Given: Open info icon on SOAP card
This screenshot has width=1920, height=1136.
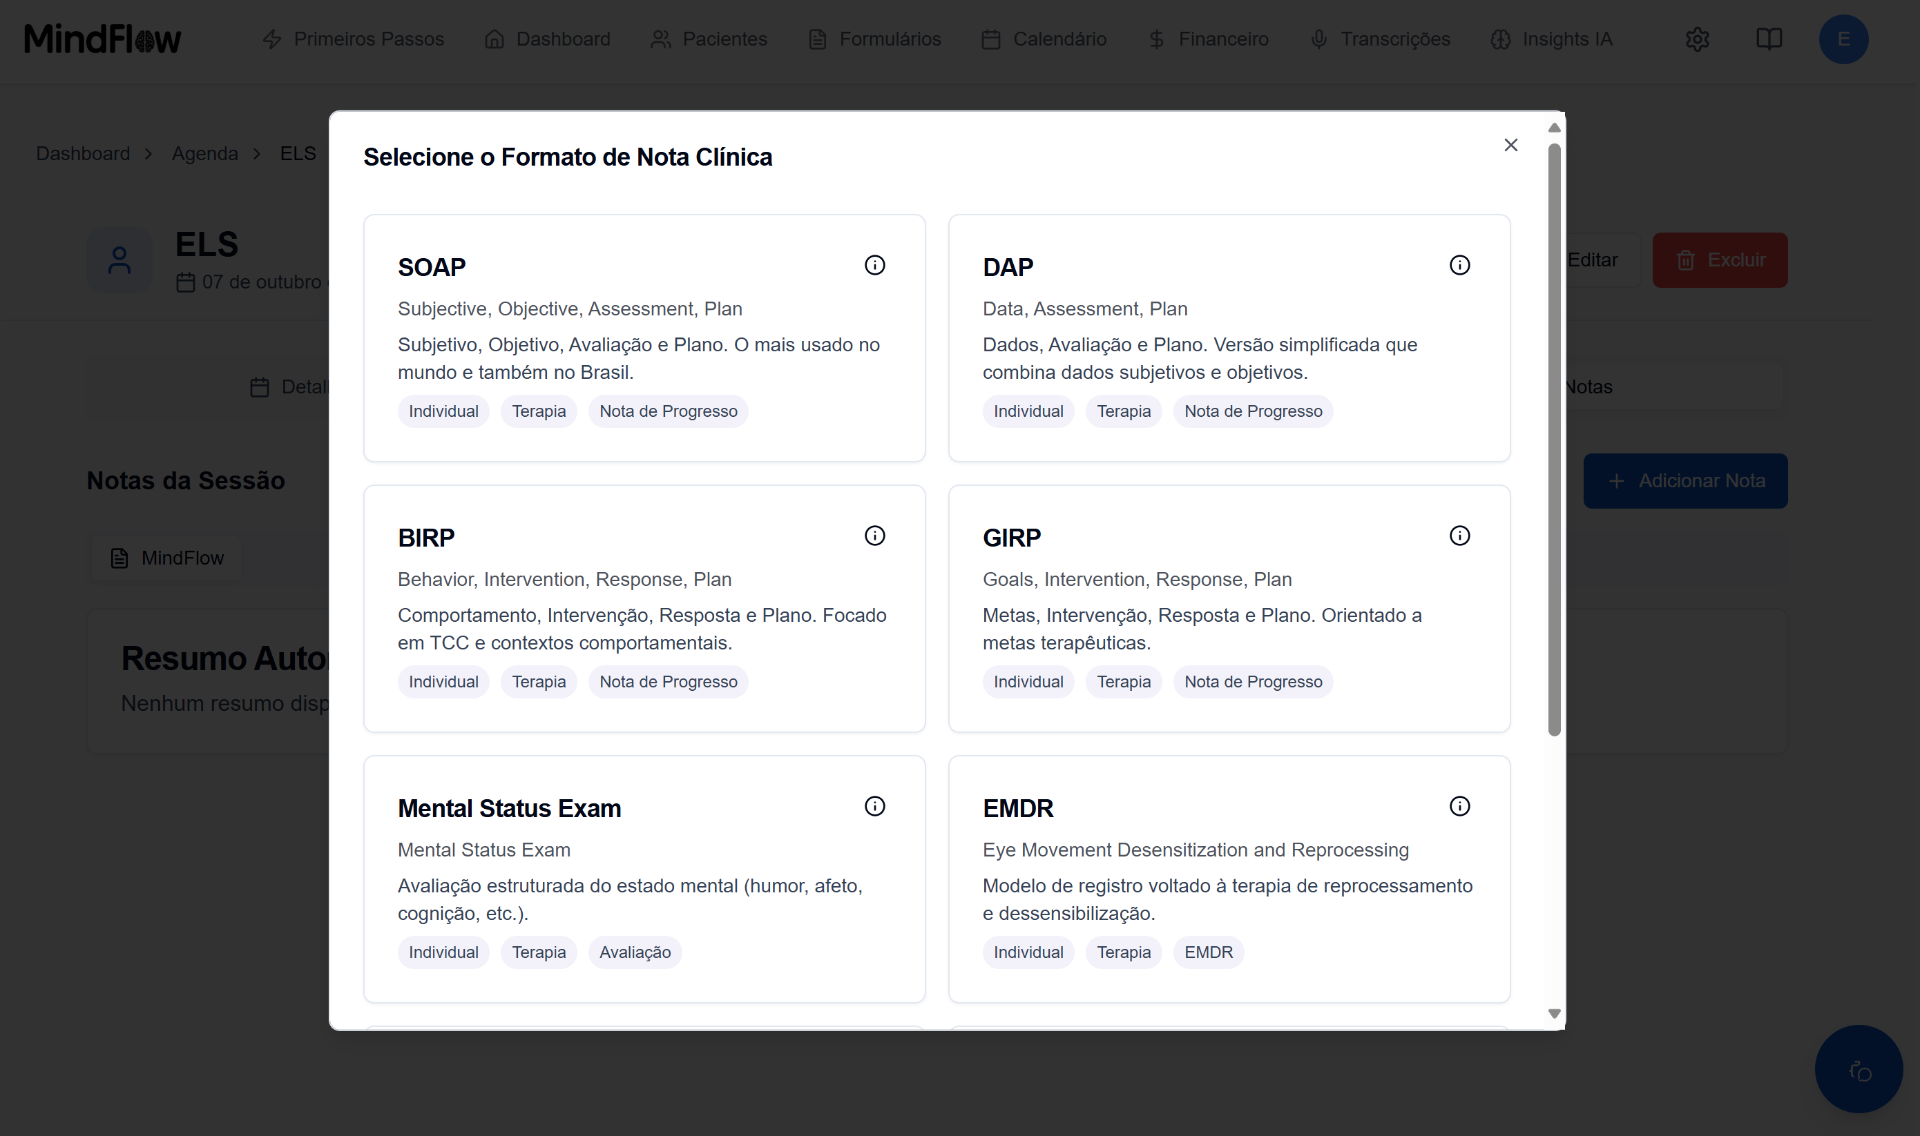Looking at the screenshot, I should tap(875, 265).
